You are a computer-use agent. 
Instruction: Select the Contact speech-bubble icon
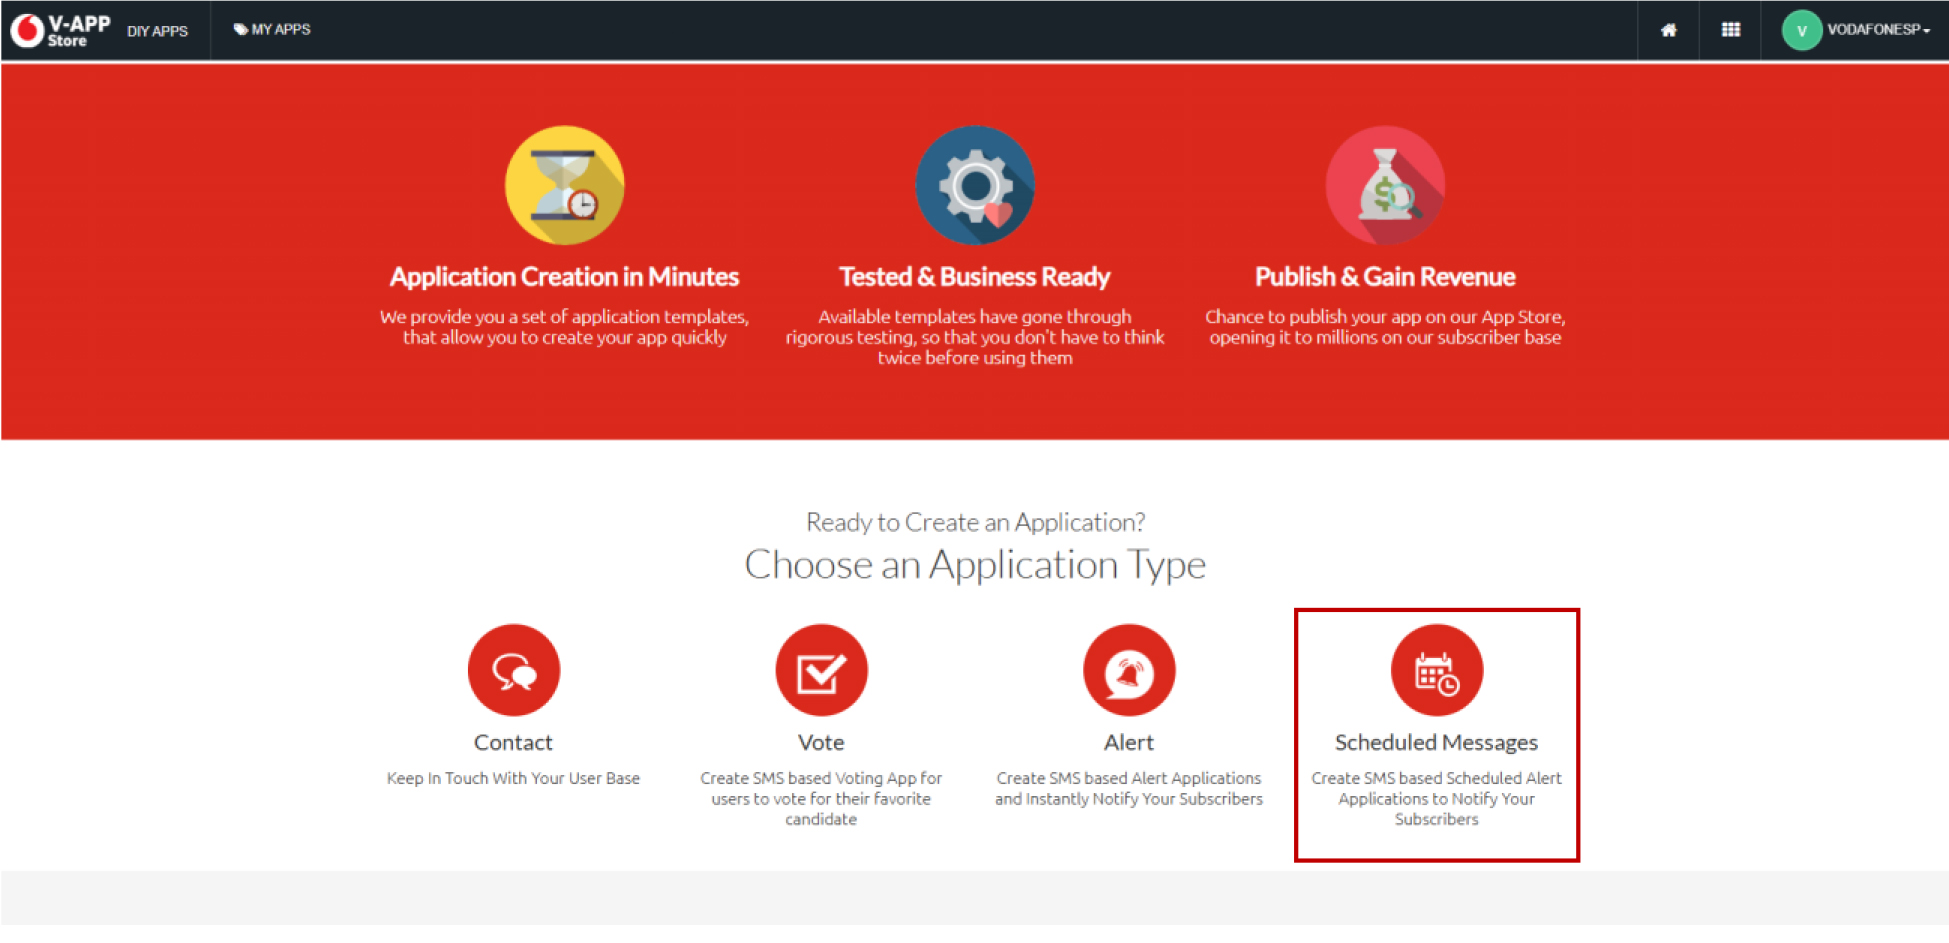pos(513,670)
